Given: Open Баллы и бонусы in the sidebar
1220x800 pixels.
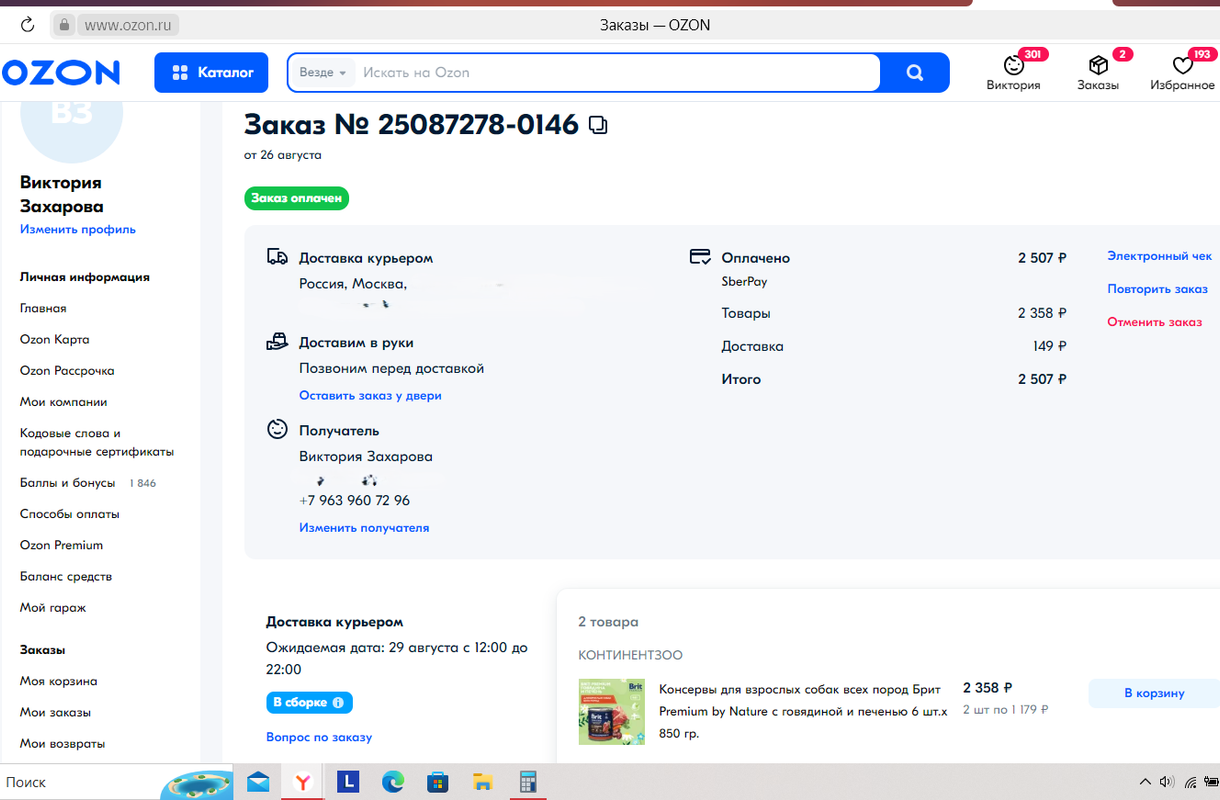Looking at the screenshot, I should point(68,482).
